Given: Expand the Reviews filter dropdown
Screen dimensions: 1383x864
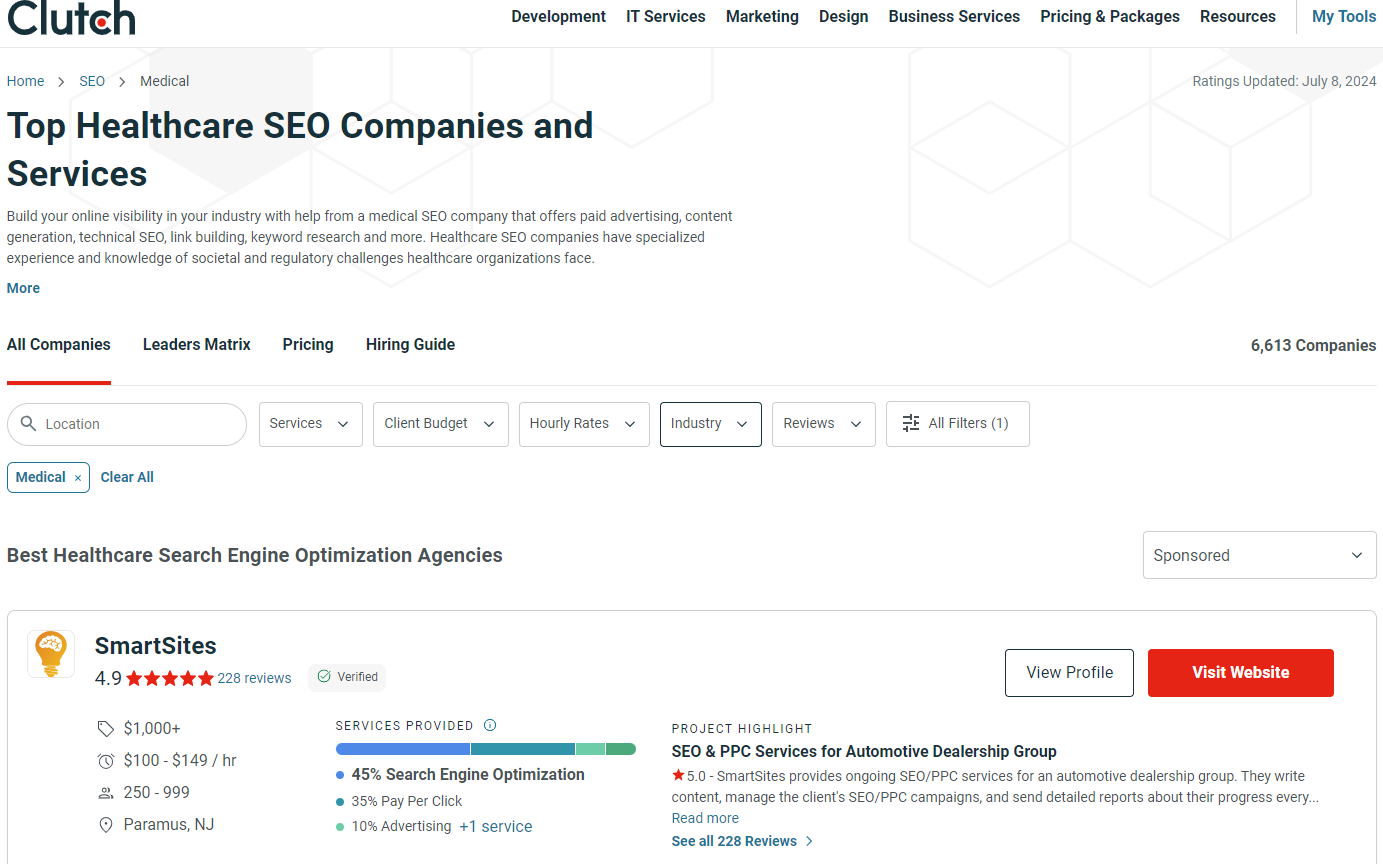Looking at the screenshot, I should pos(824,424).
